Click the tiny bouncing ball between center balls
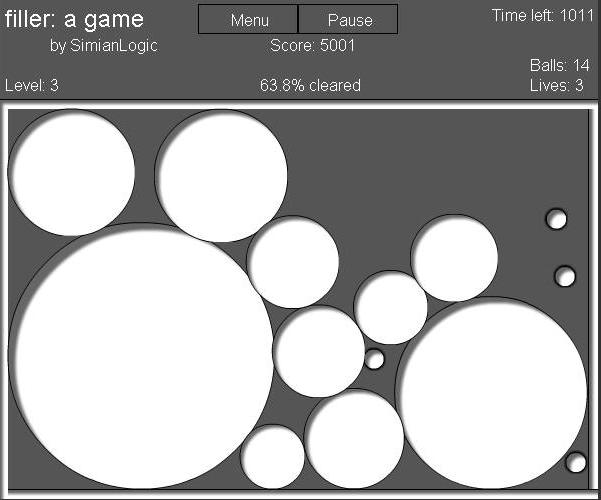This screenshot has width=601, height=500. (x=374, y=359)
